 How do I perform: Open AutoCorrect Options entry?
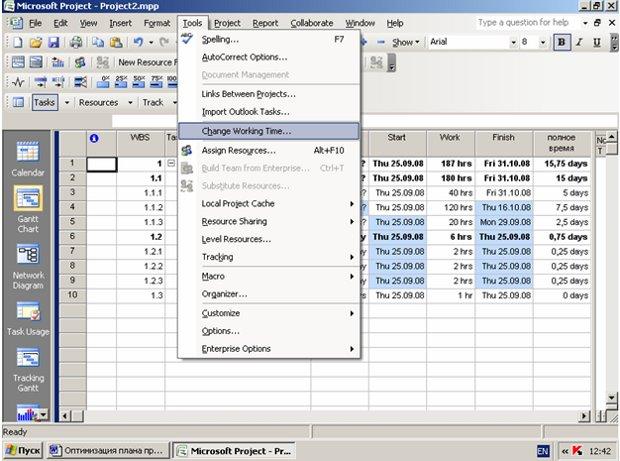269,57
